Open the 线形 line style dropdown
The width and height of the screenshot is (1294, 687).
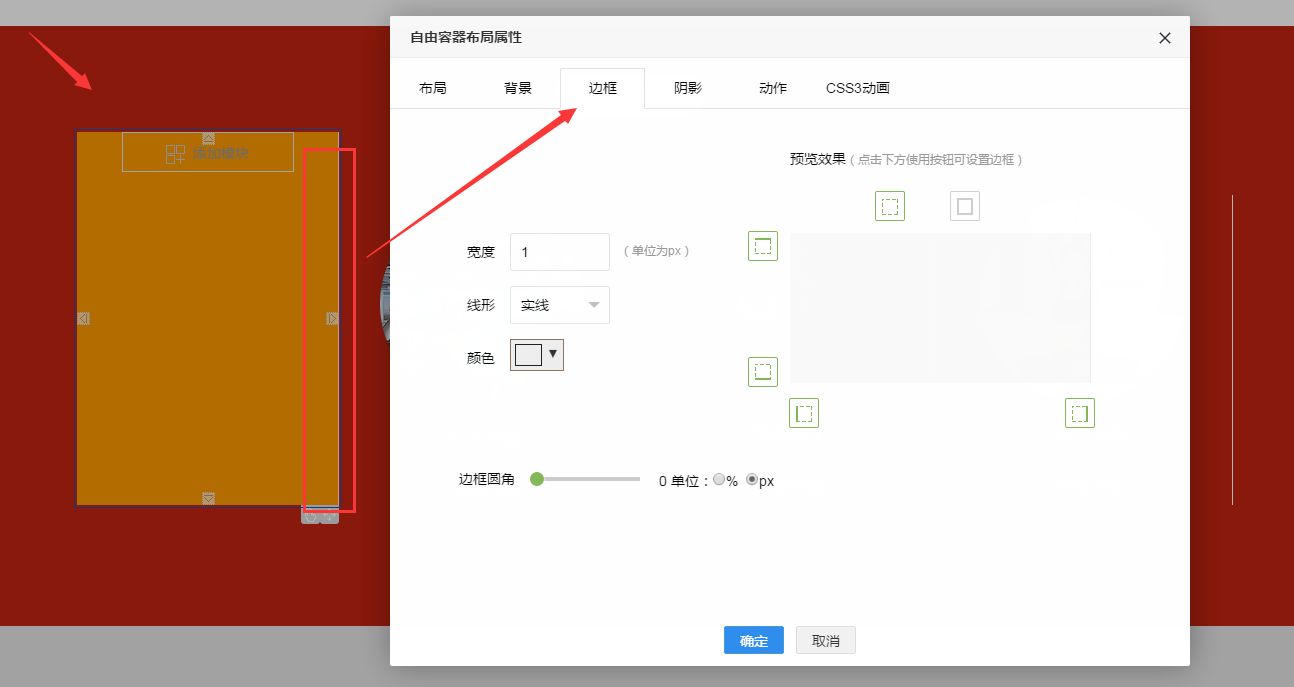(x=560, y=305)
